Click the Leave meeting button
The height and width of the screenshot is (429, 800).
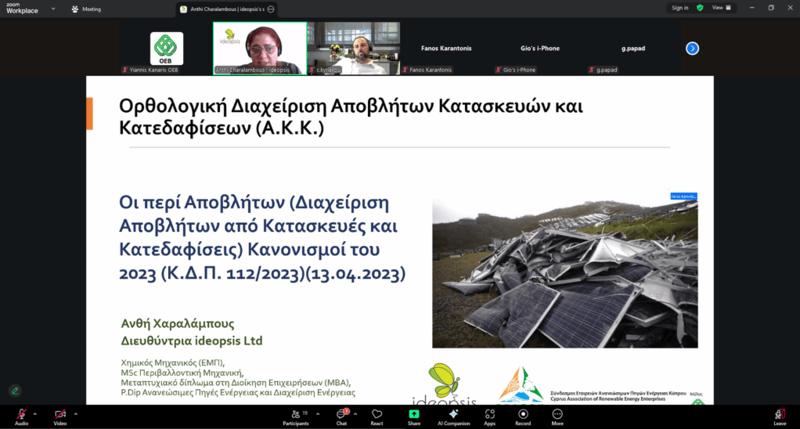tap(779, 414)
